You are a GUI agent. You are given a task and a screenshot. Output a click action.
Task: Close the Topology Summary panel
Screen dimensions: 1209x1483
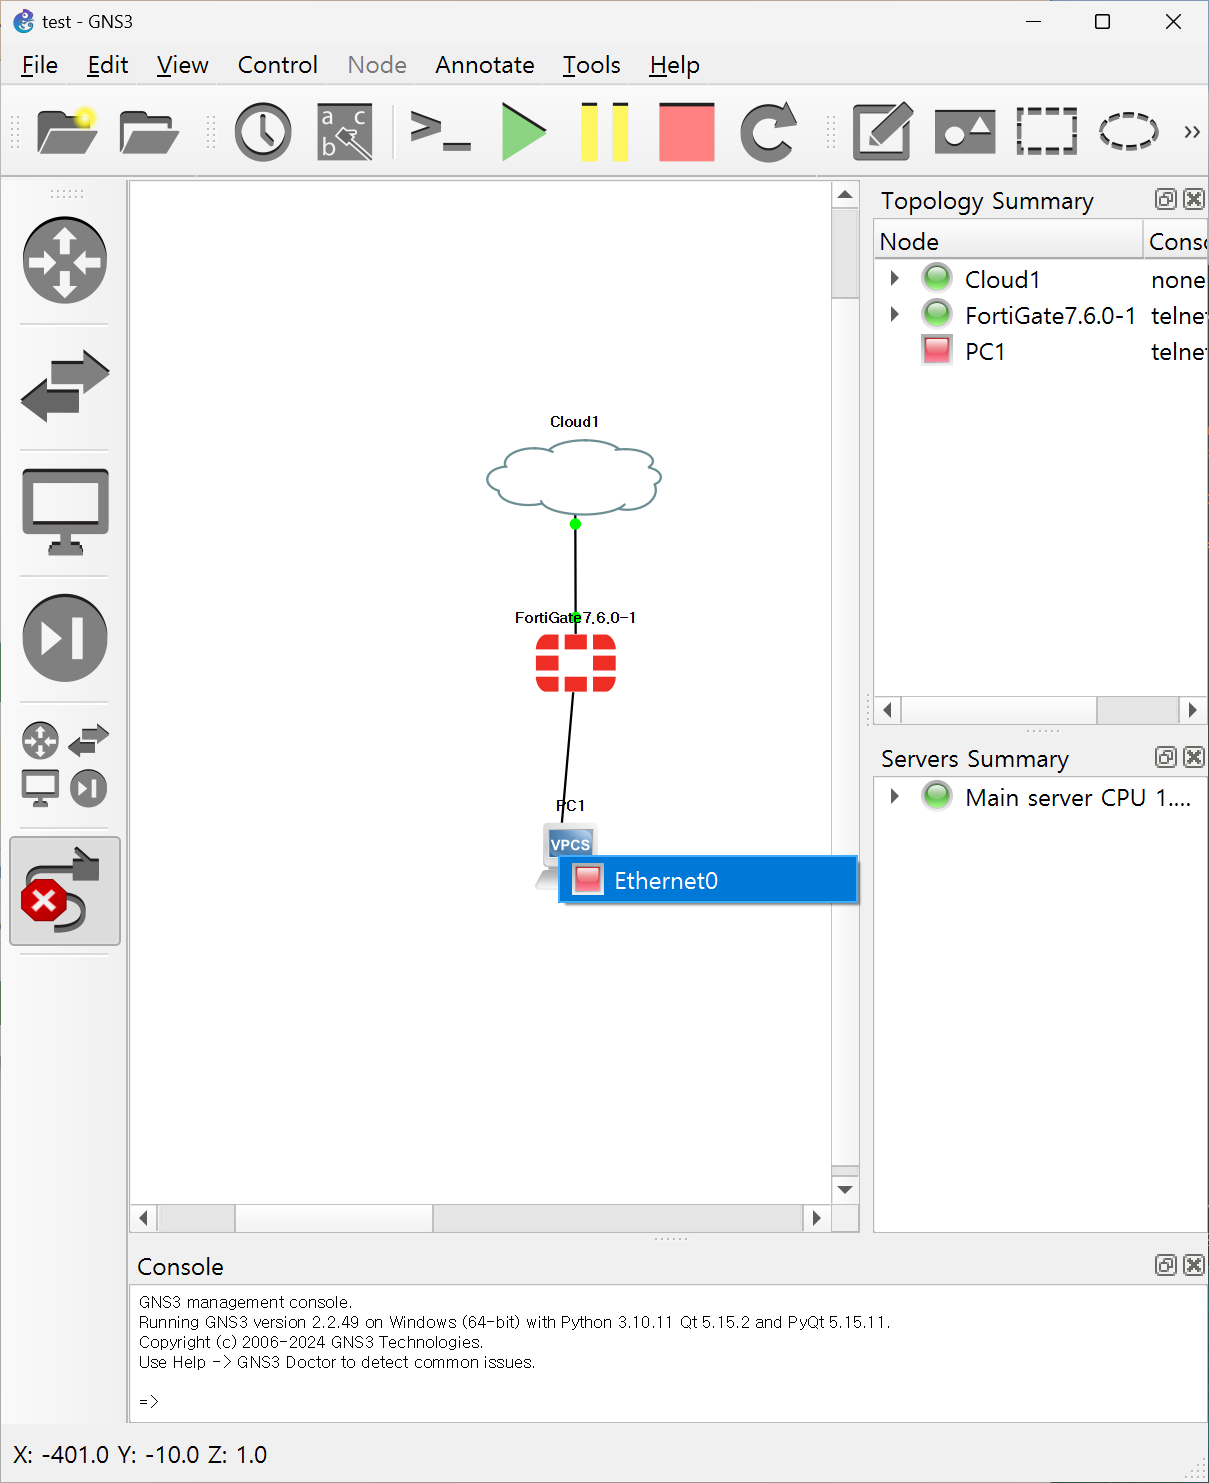click(x=1193, y=199)
